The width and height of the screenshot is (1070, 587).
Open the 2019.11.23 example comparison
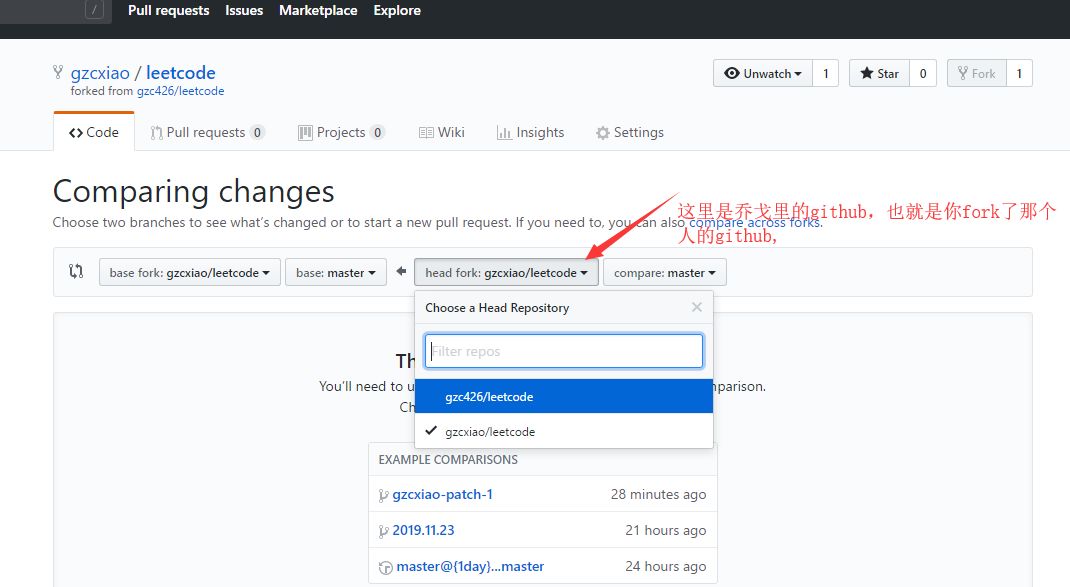tap(423, 530)
